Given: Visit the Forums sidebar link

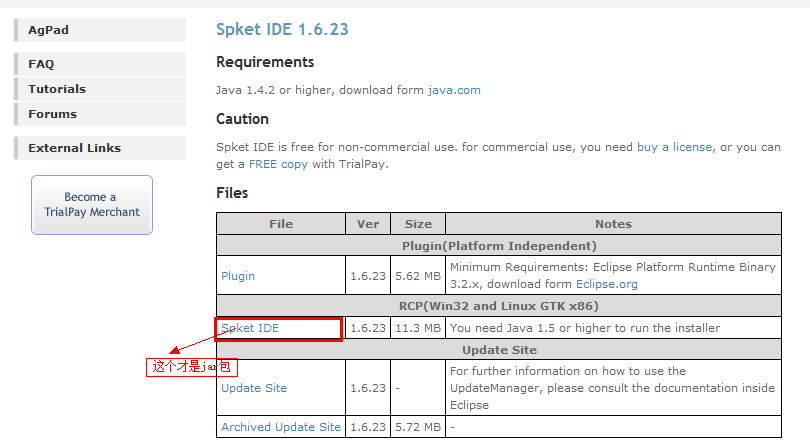Looking at the screenshot, I should (x=52, y=114).
